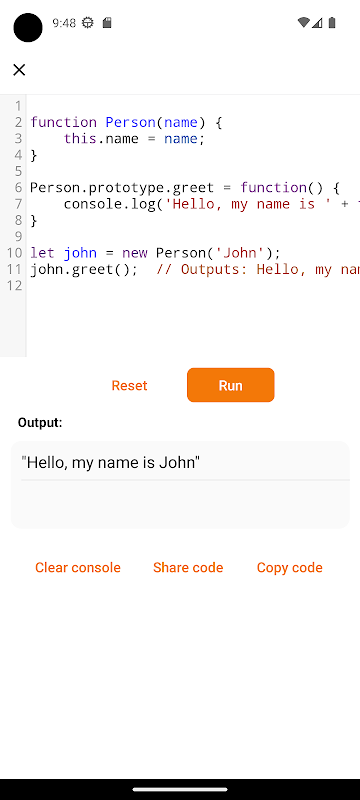This screenshot has height=800, width=360.
Task: Clear console output
Action: click(78, 567)
